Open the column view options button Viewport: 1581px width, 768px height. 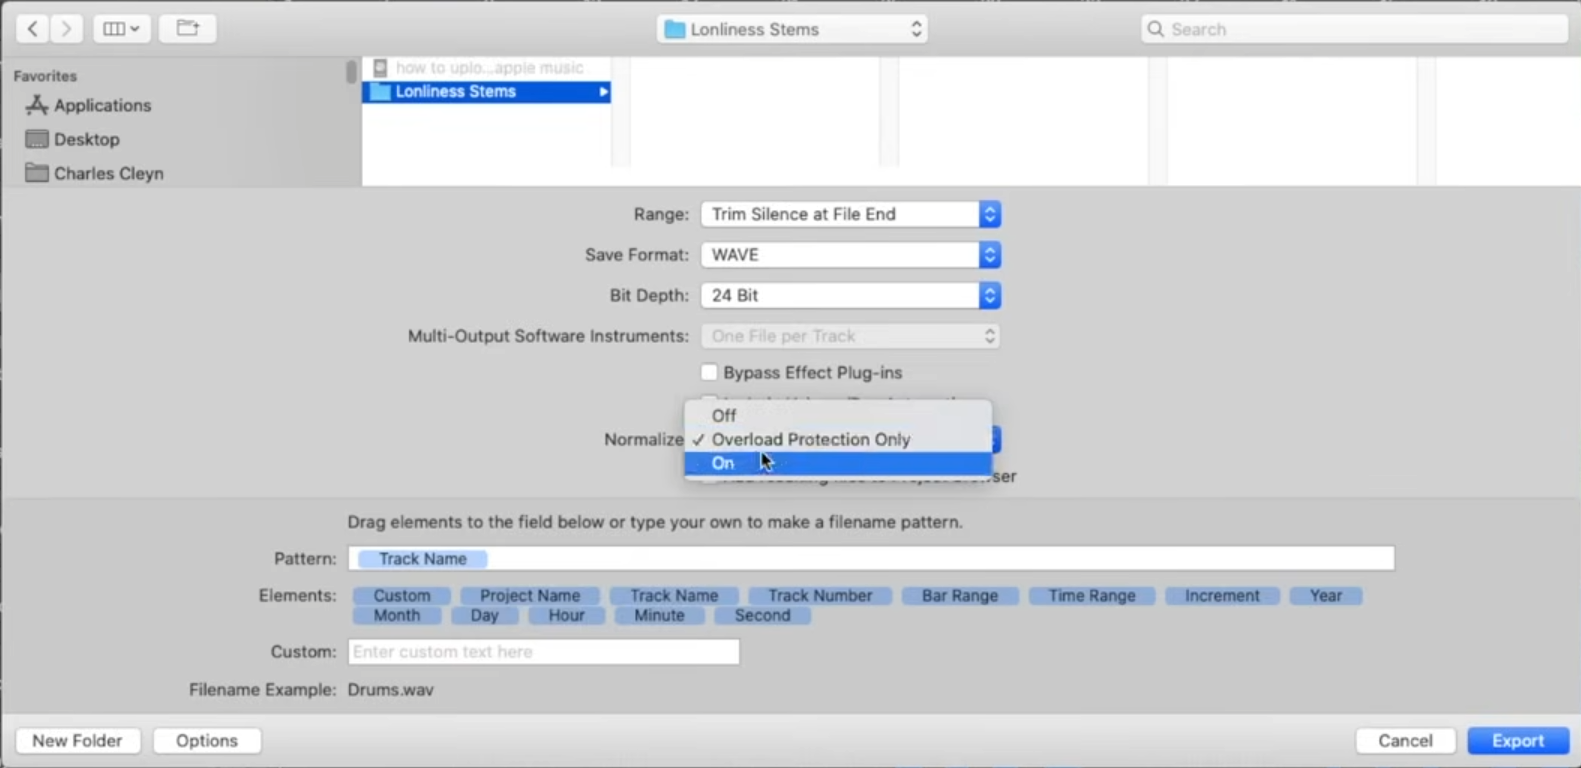click(x=122, y=29)
